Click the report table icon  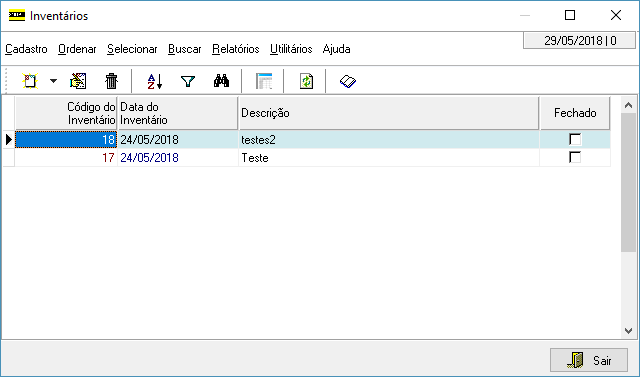pyautogui.click(x=264, y=81)
